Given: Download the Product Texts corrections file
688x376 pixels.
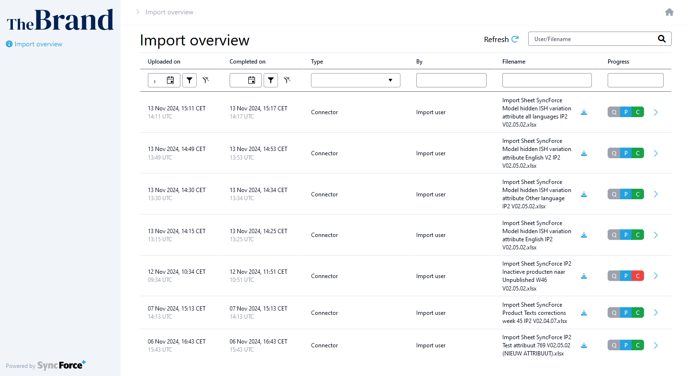Looking at the screenshot, I should point(584,313).
